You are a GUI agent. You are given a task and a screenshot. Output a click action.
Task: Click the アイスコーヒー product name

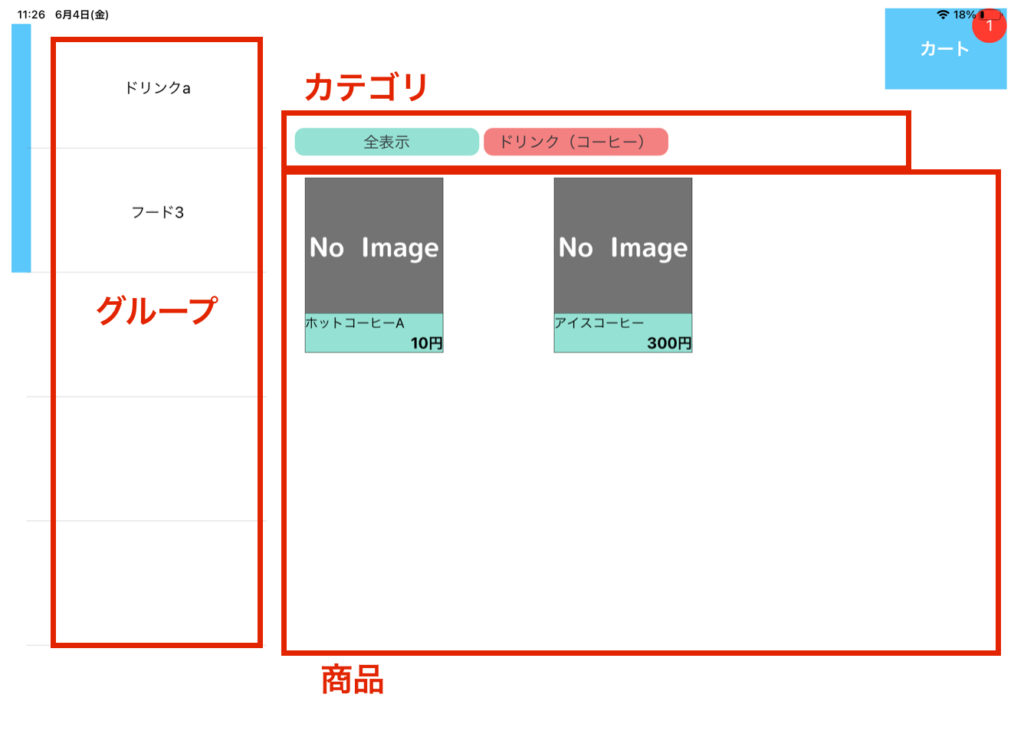coord(598,323)
